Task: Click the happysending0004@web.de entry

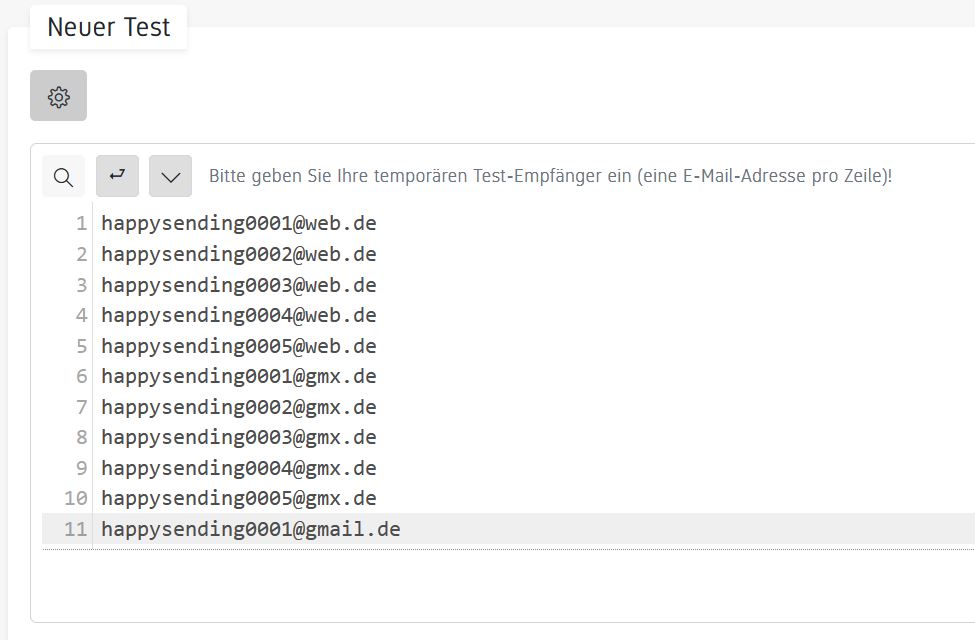Action: (x=239, y=315)
